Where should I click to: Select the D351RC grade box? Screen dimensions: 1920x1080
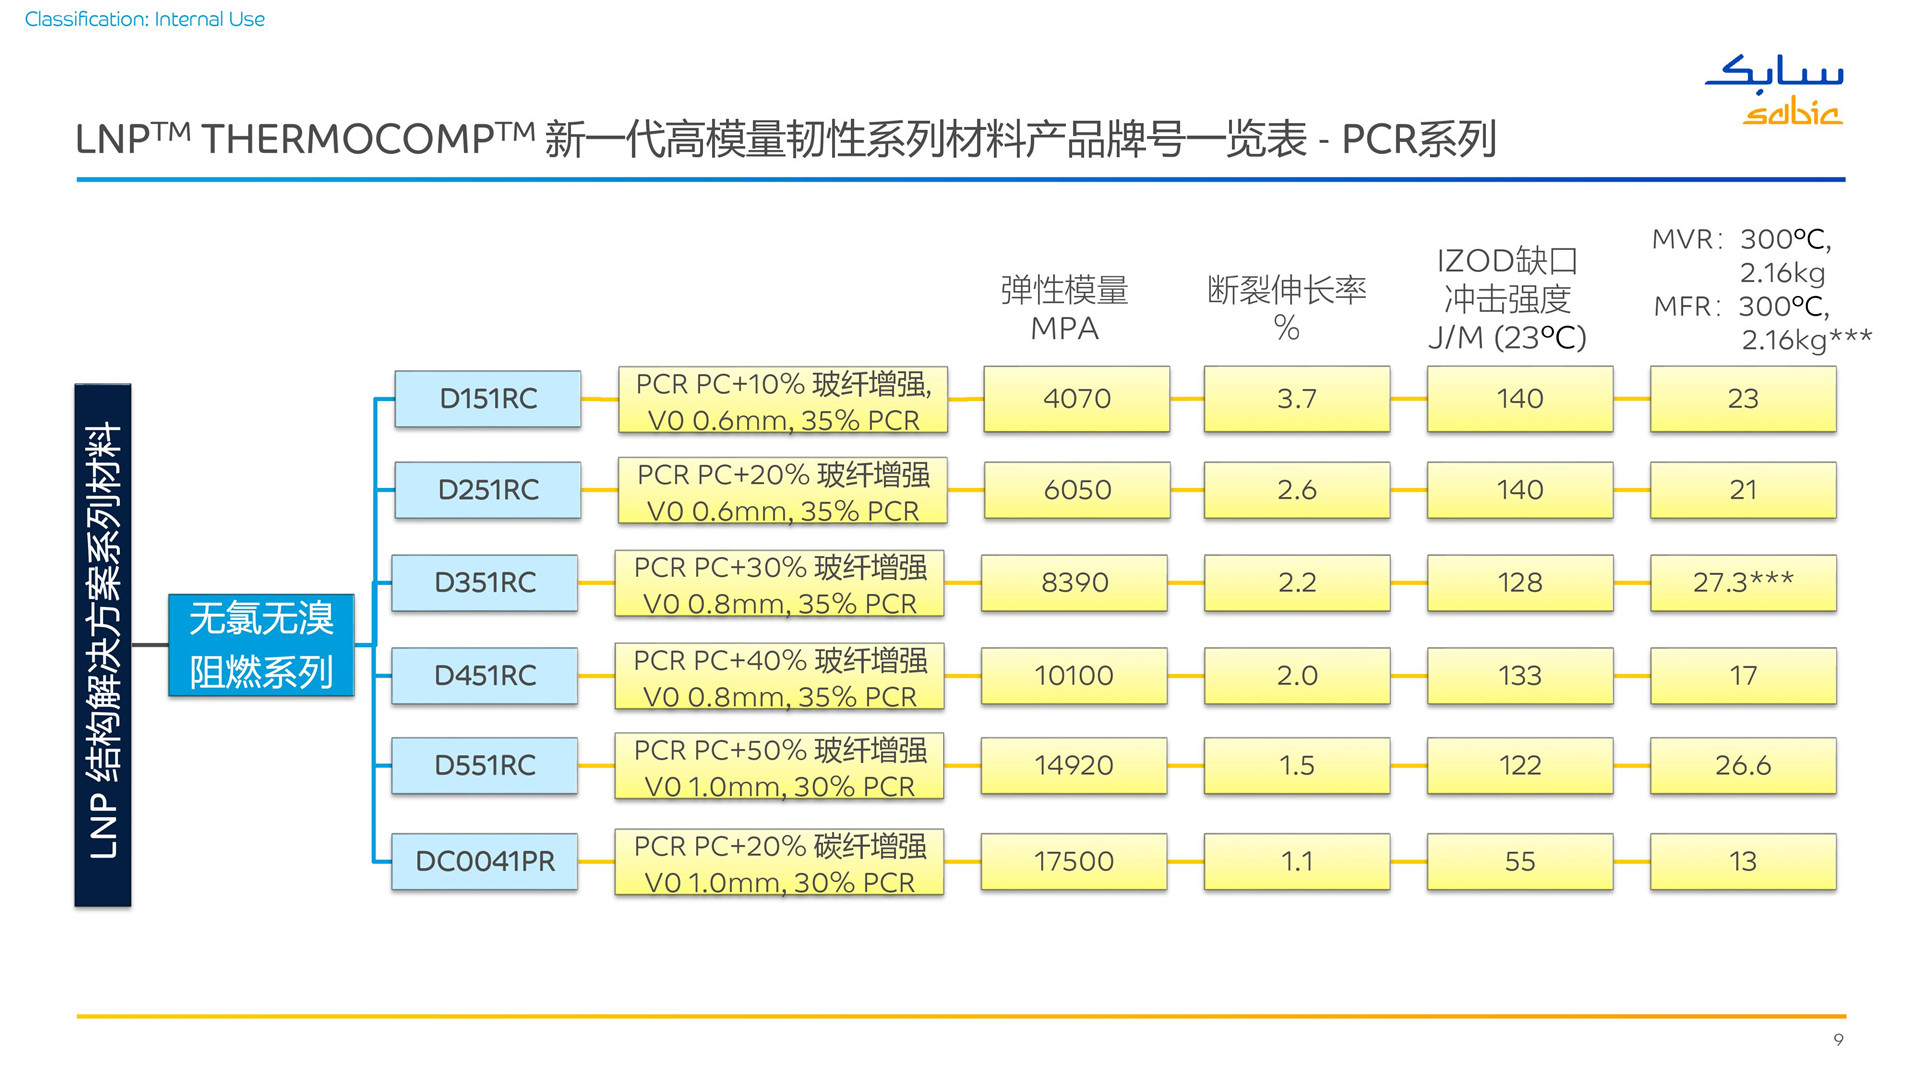tap(485, 583)
